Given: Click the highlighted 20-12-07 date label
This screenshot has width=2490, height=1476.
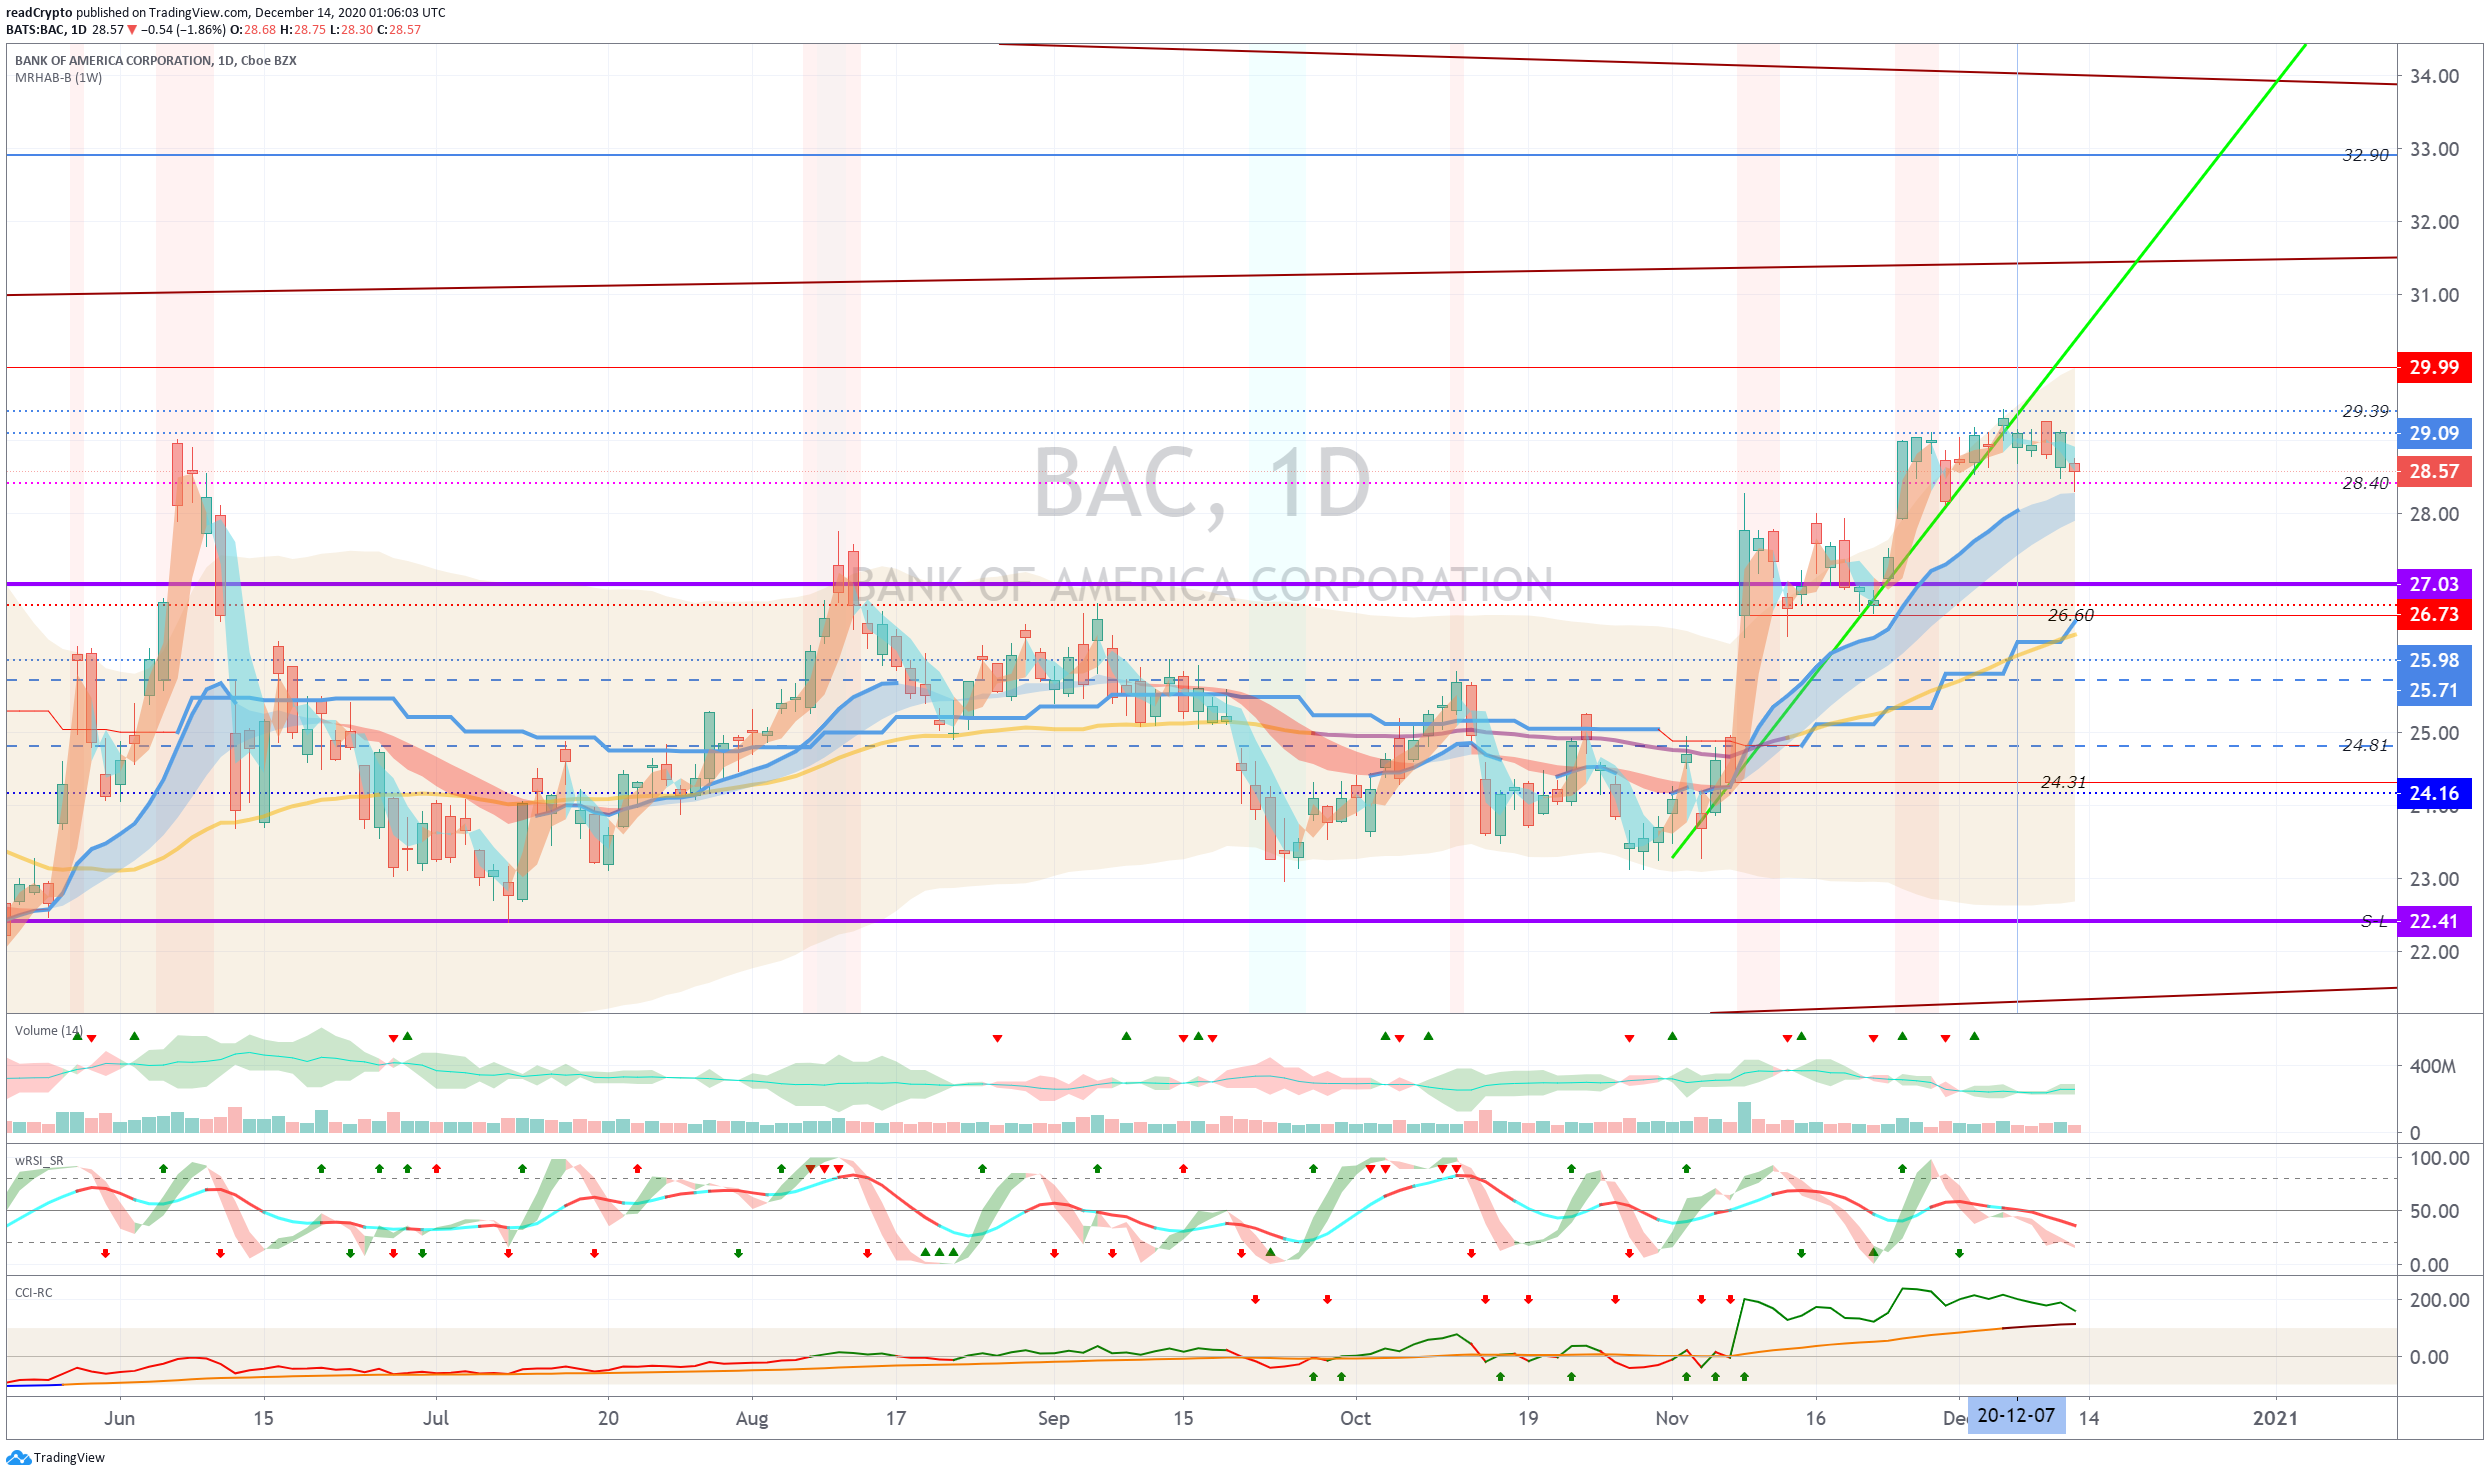Looking at the screenshot, I should click(2016, 1416).
